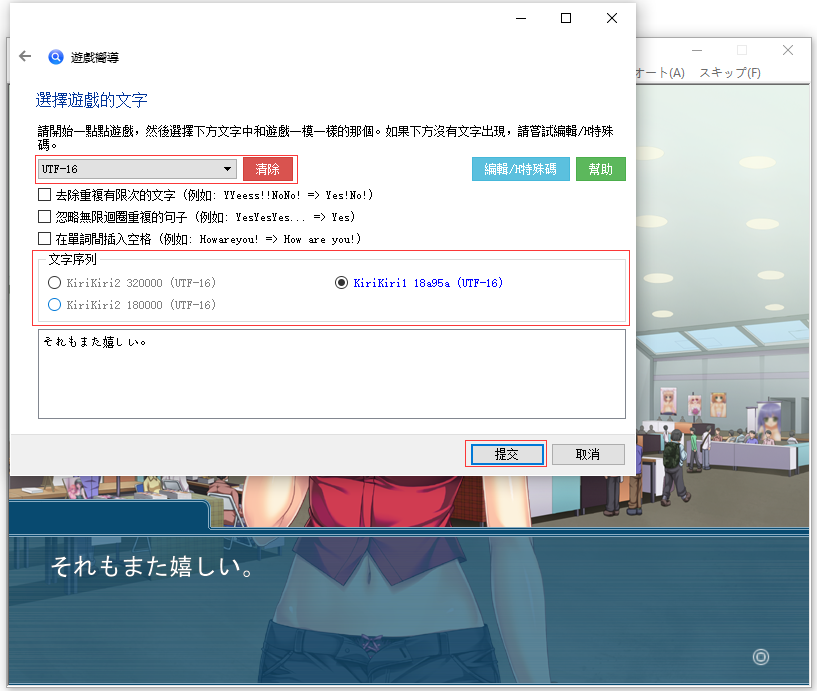Image resolution: width=817 pixels, height=691 pixels.
Task: Open 編輯/H特殊碼 edit special code
Action: click(521, 169)
